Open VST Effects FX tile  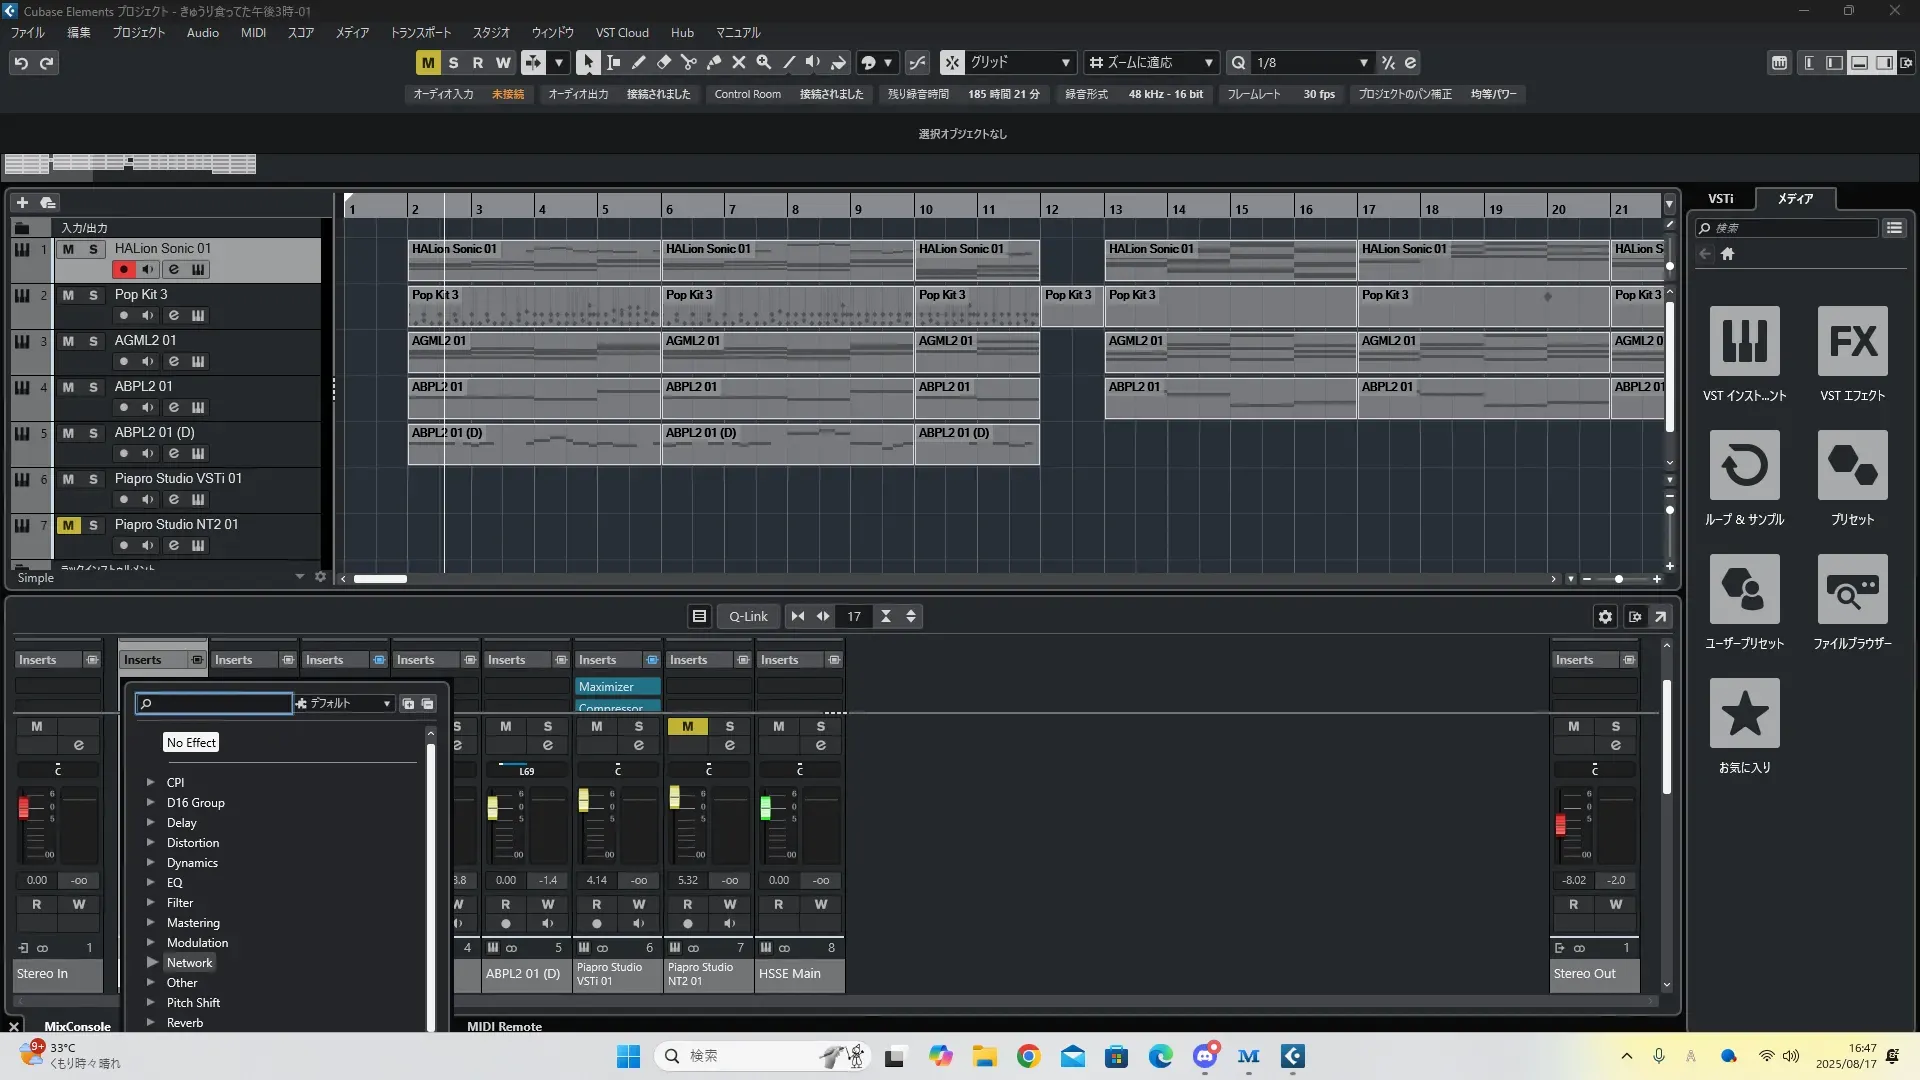point(1852,342)
